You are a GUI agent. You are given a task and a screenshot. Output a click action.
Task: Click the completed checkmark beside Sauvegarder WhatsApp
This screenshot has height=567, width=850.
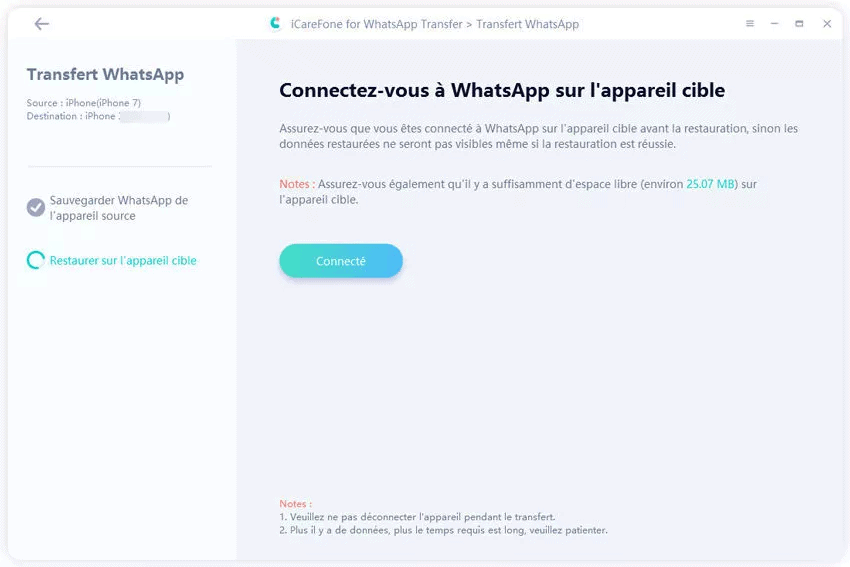[36, 207]
